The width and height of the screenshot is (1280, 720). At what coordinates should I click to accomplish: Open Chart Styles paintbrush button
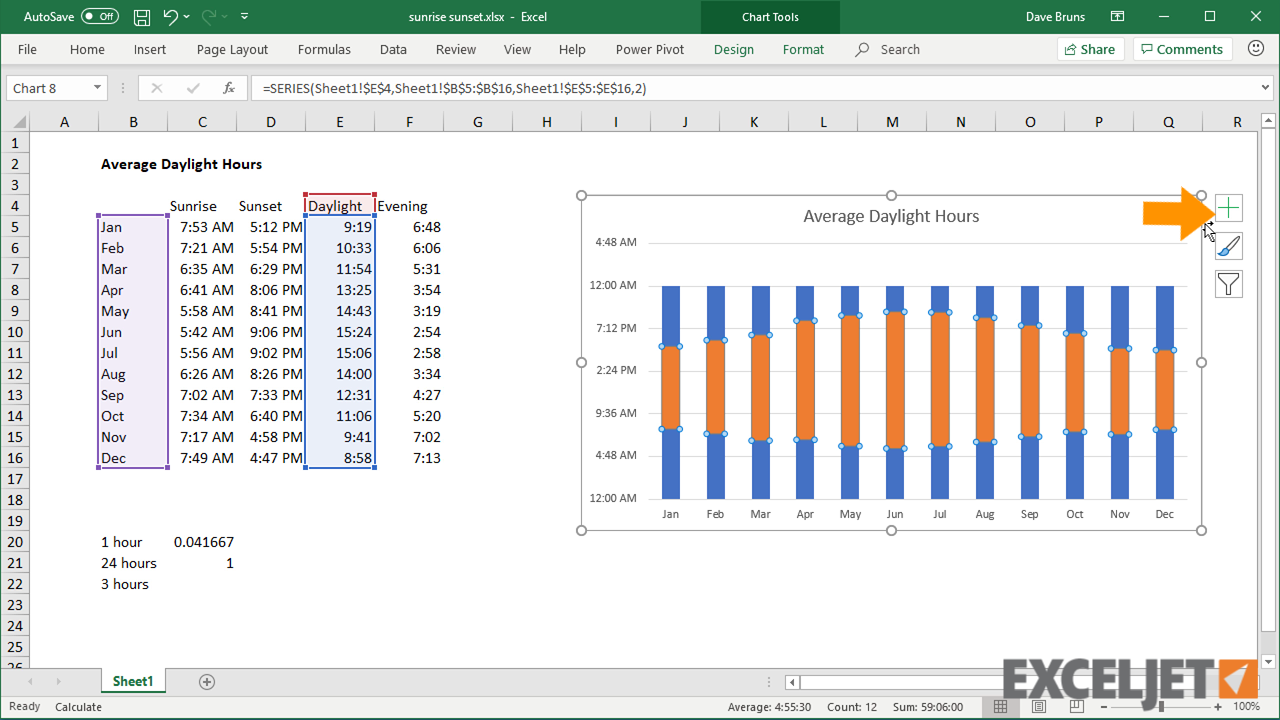pyautogui.click(x=1228, y=246)
